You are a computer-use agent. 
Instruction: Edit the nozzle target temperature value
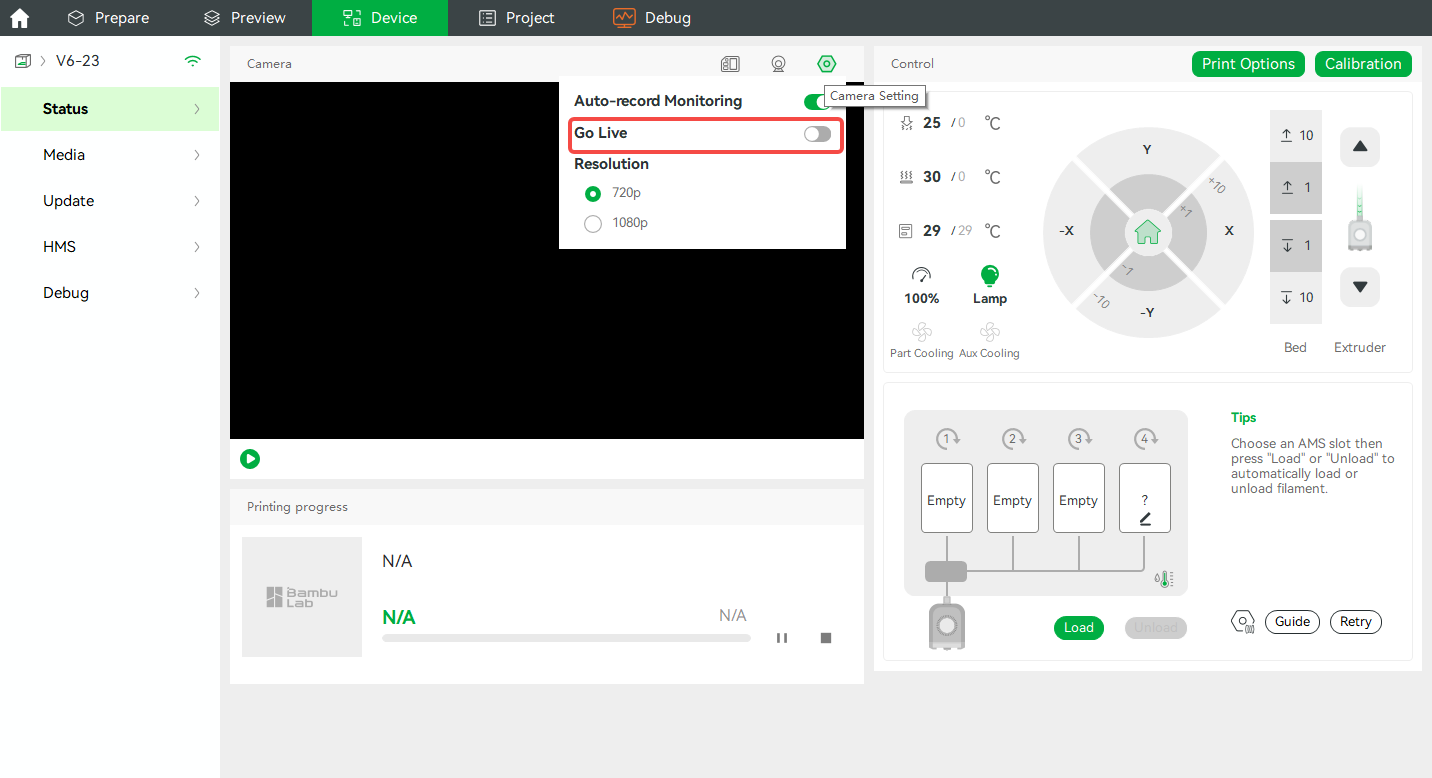pos(962,123)
